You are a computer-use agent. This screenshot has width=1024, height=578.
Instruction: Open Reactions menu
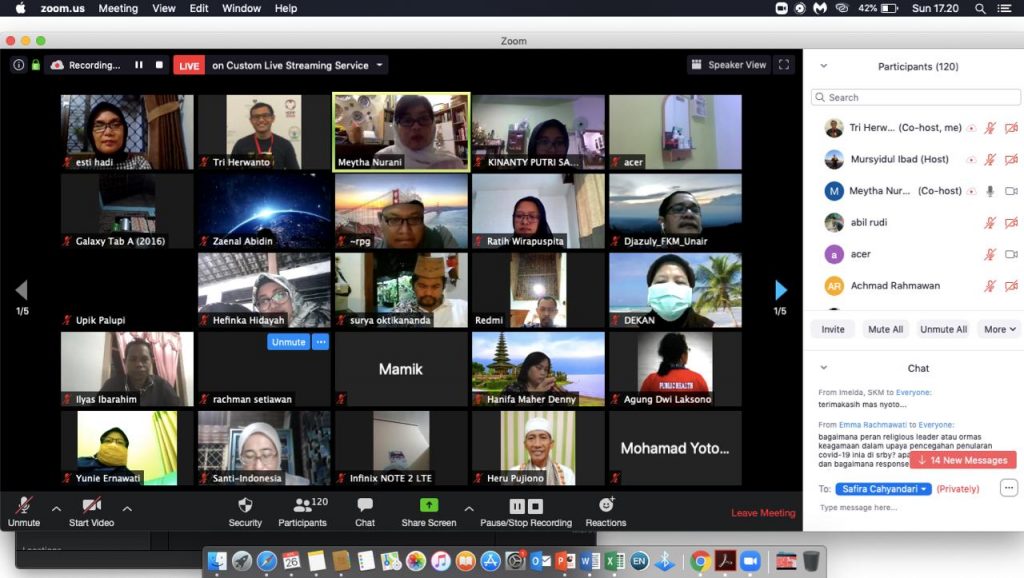click(x=606, y=512)
